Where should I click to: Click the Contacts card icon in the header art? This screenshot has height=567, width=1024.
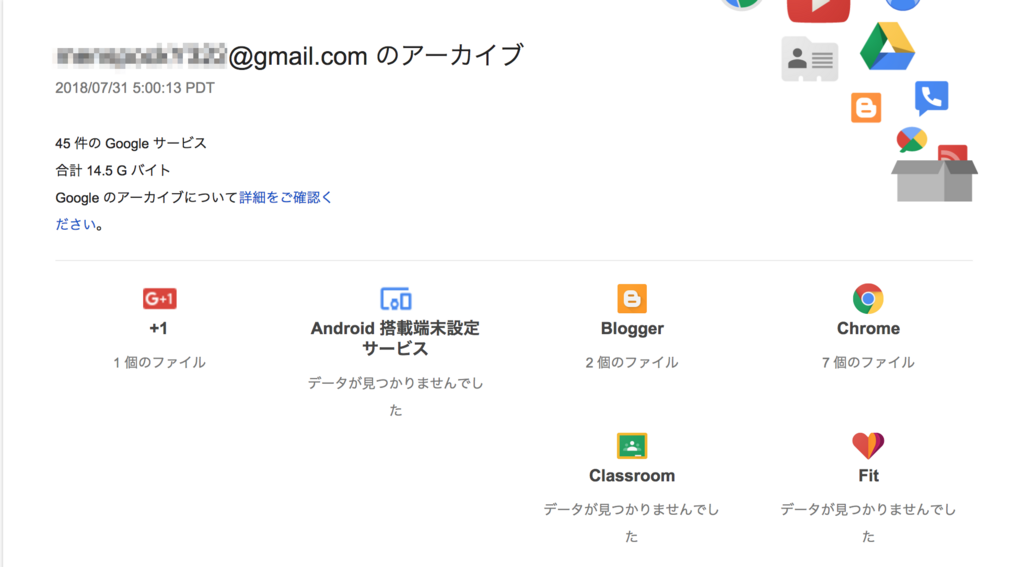pyautogui.click(x=810, y=59)
